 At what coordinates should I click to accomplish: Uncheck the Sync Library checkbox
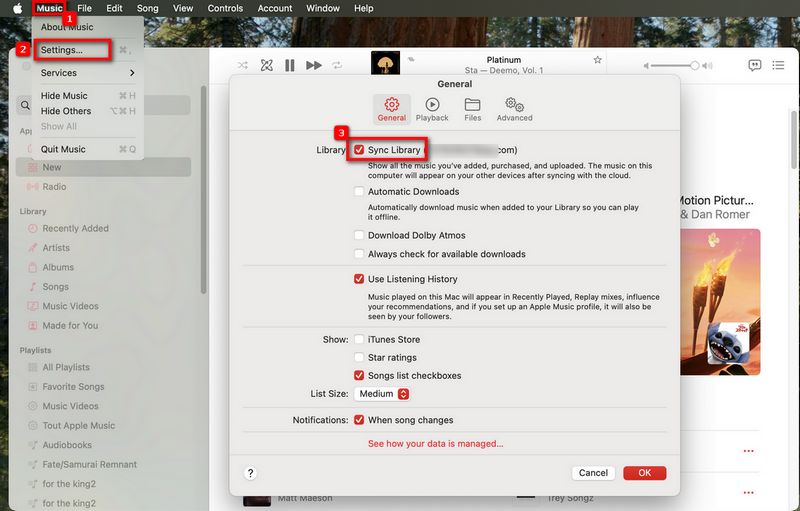point(359,149)
